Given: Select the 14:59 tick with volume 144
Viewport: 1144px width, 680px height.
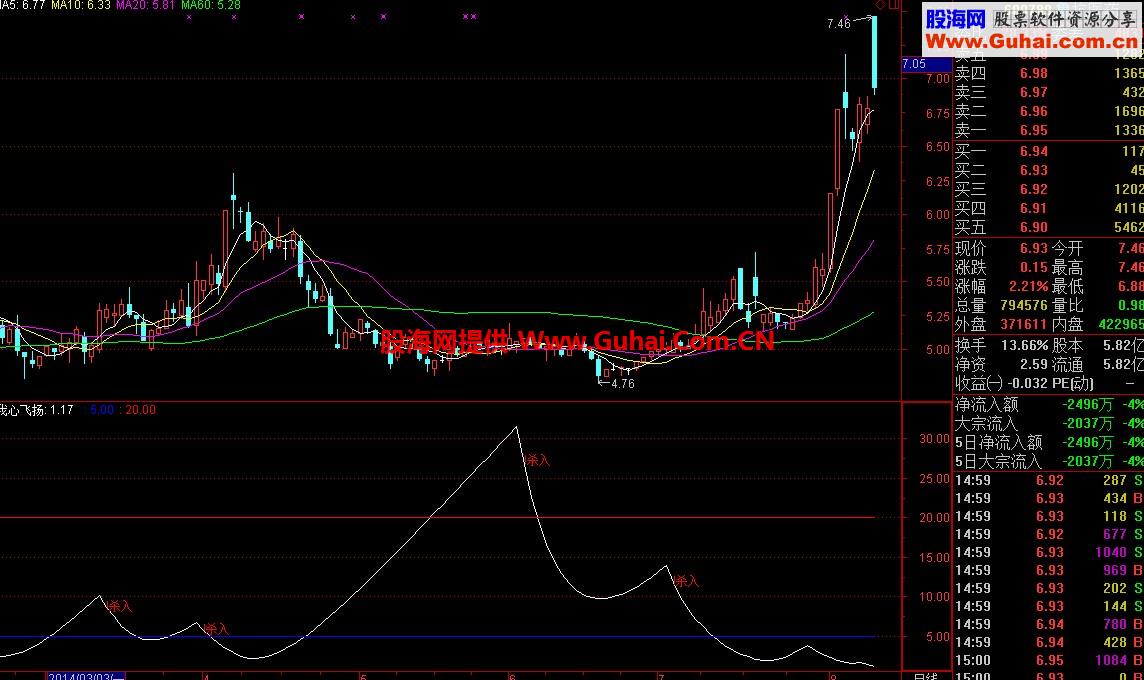Looking at the screenshot, I should point(1049,606).
